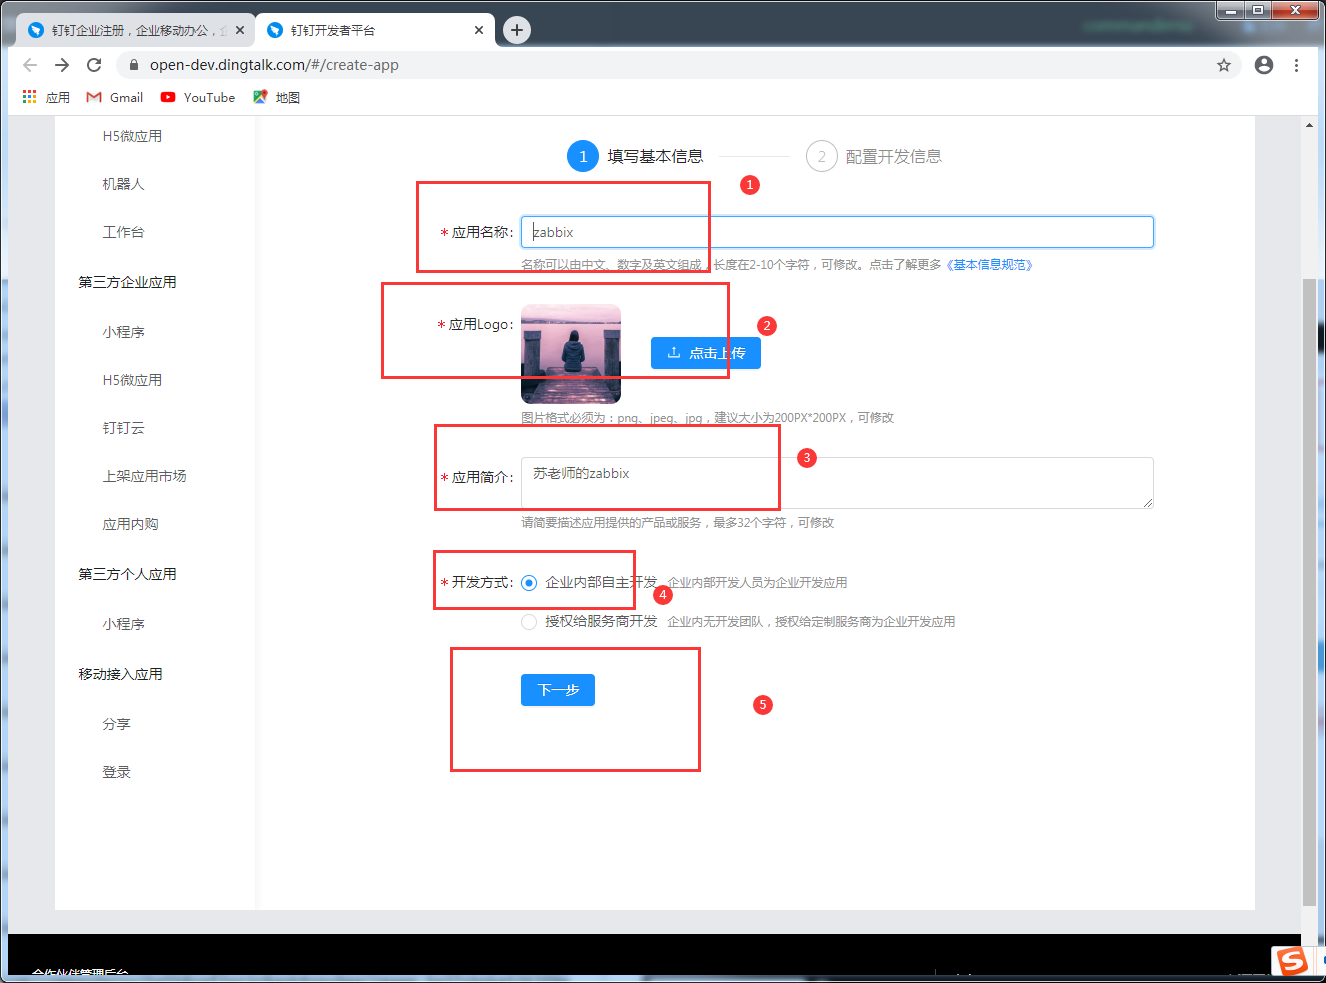1326x983 pixels.
Task: Close the 钉钉开发者平台 tab
Action: click(479, 30)
